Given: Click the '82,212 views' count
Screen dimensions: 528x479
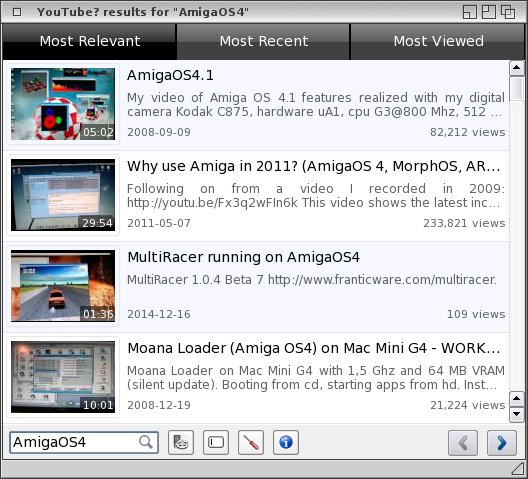Looking at the screenshot, I should (x=467, y=132).
